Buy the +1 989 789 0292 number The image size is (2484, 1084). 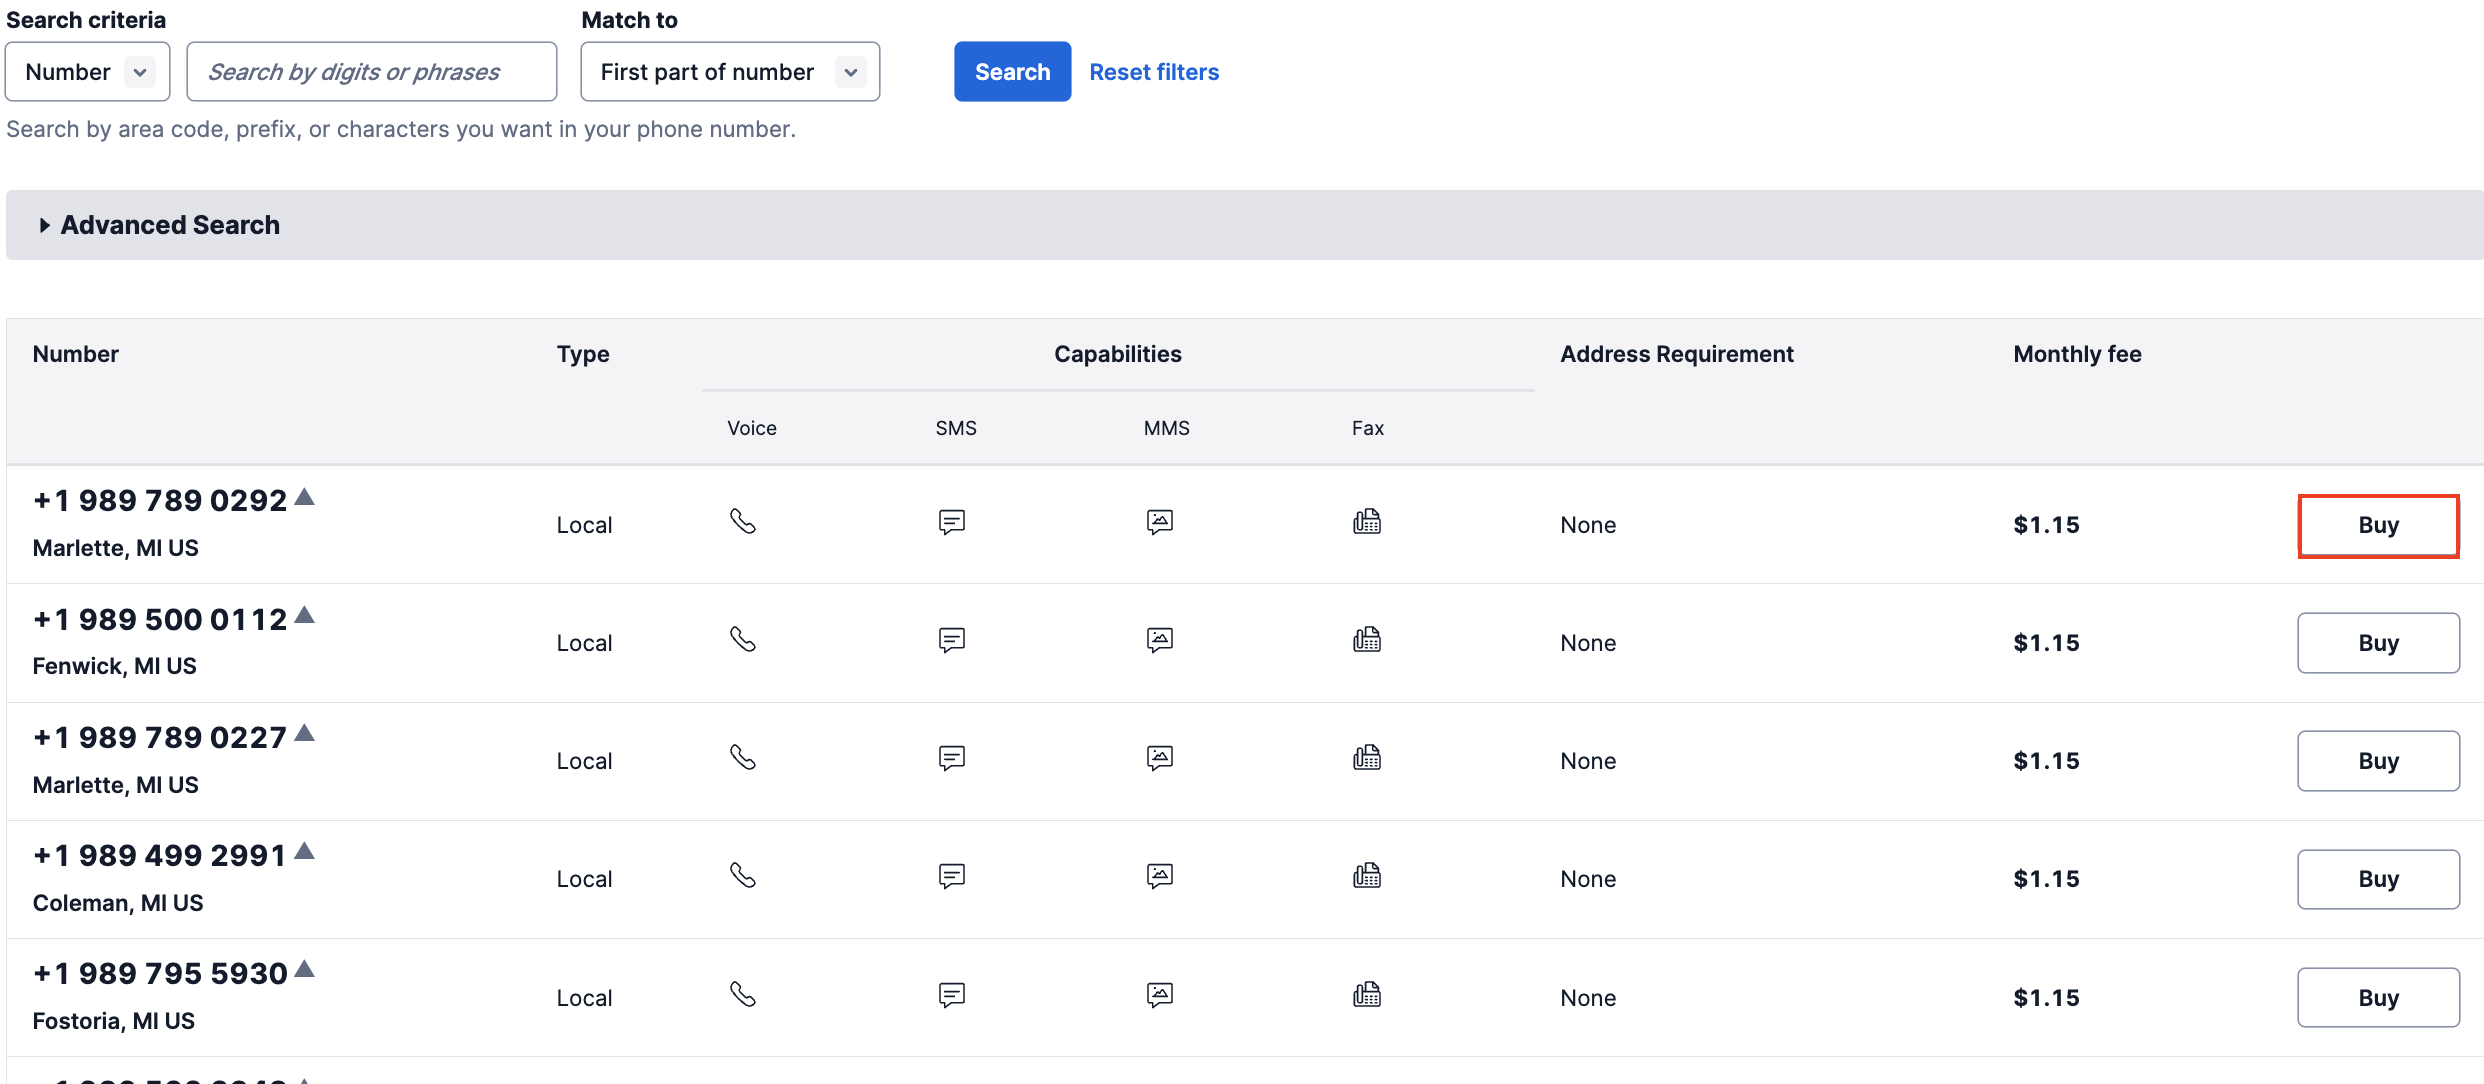(2377, 526)
